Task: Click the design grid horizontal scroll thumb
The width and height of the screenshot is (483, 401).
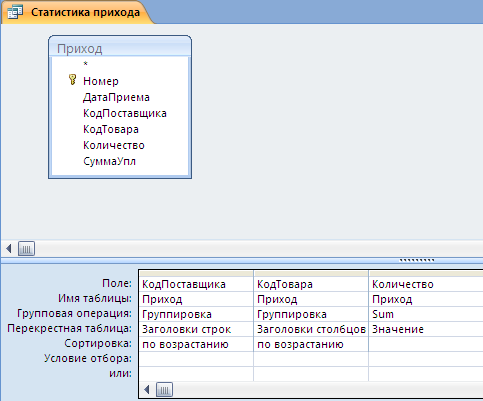Action: coord(164,389)
